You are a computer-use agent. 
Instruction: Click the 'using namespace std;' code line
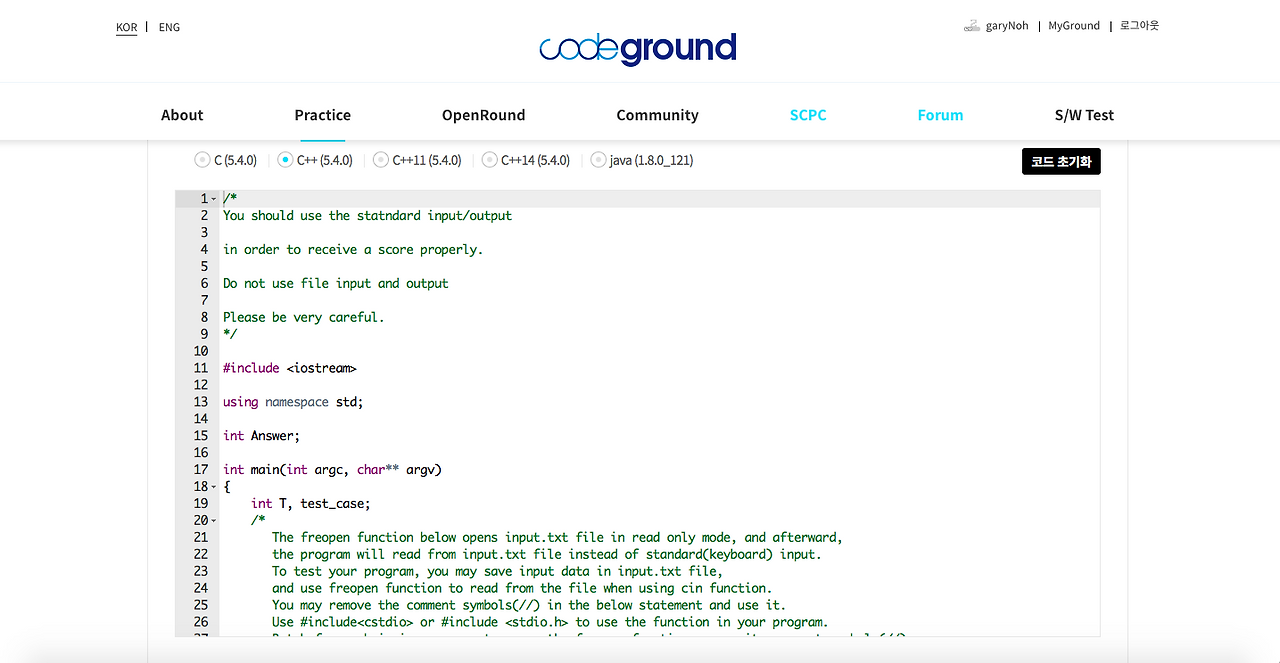point(293,402)
